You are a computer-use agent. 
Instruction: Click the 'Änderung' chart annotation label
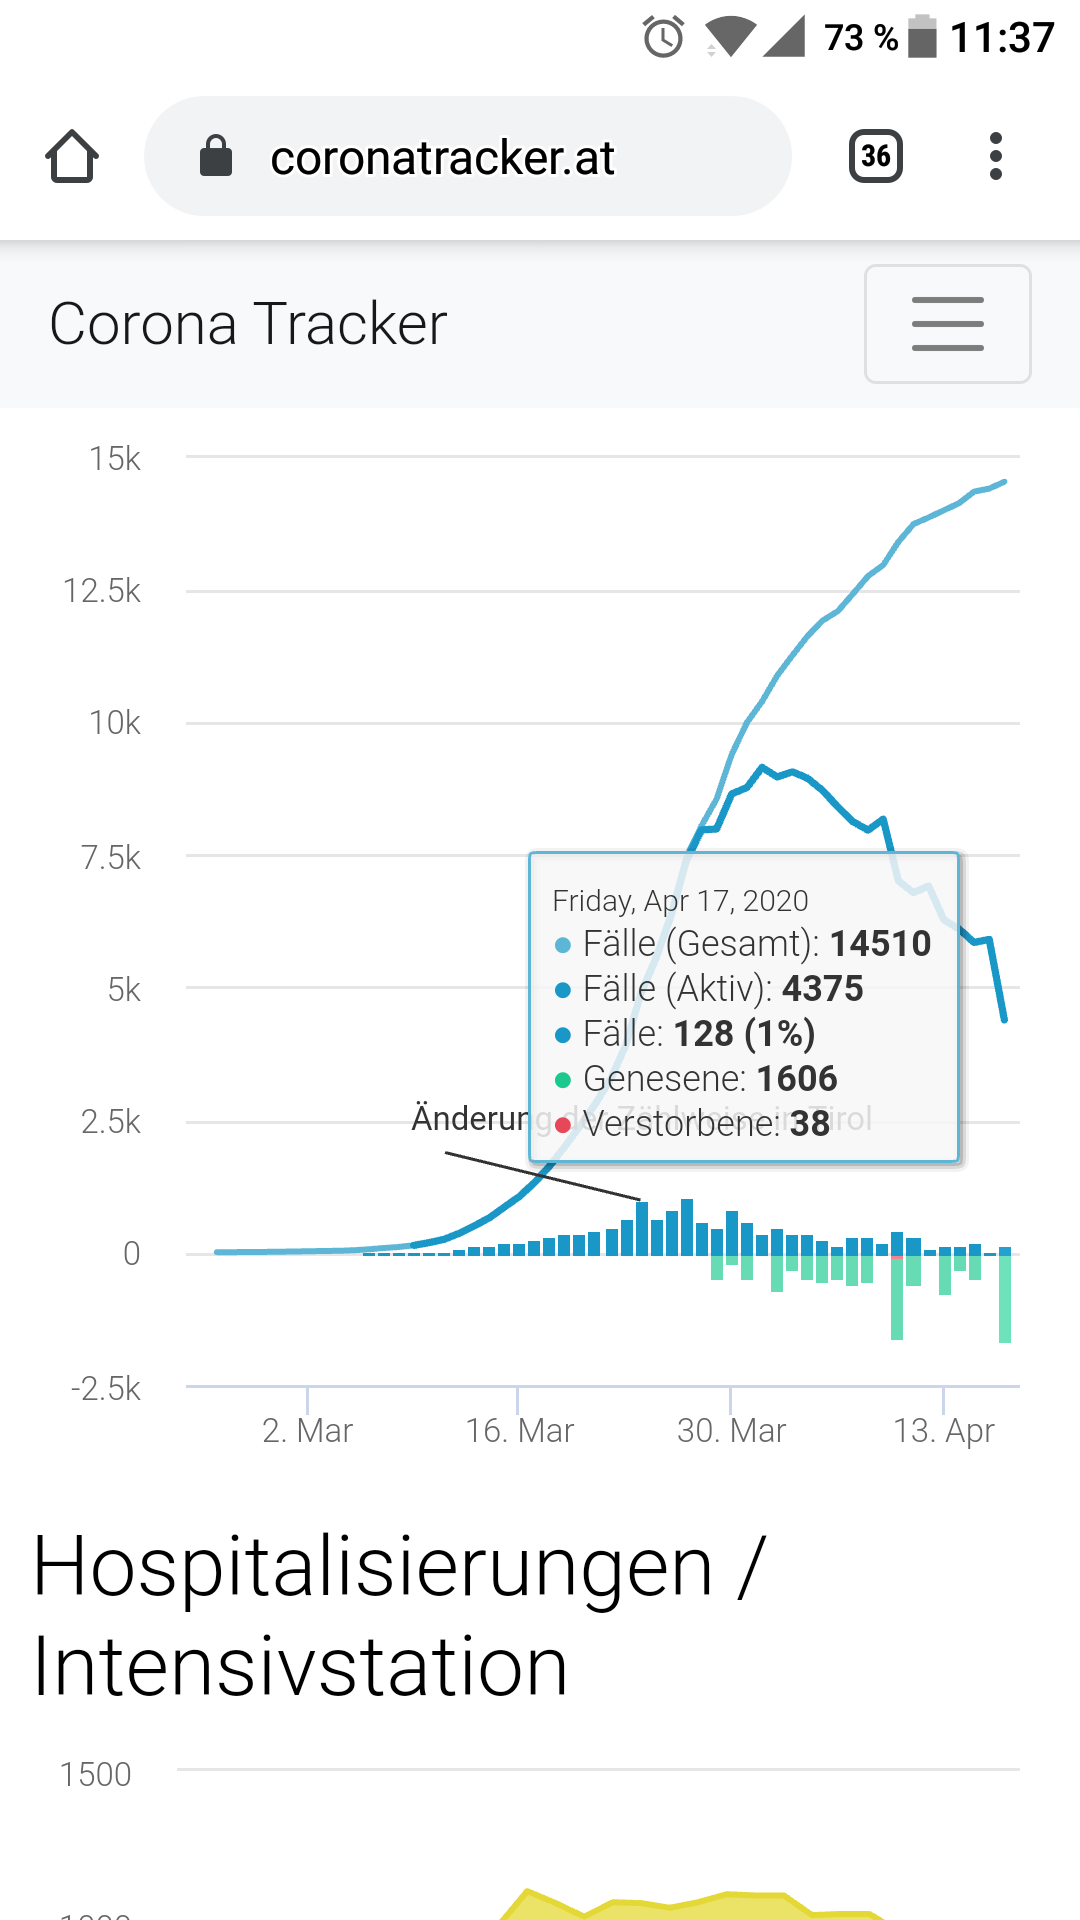pos(470,1118)
